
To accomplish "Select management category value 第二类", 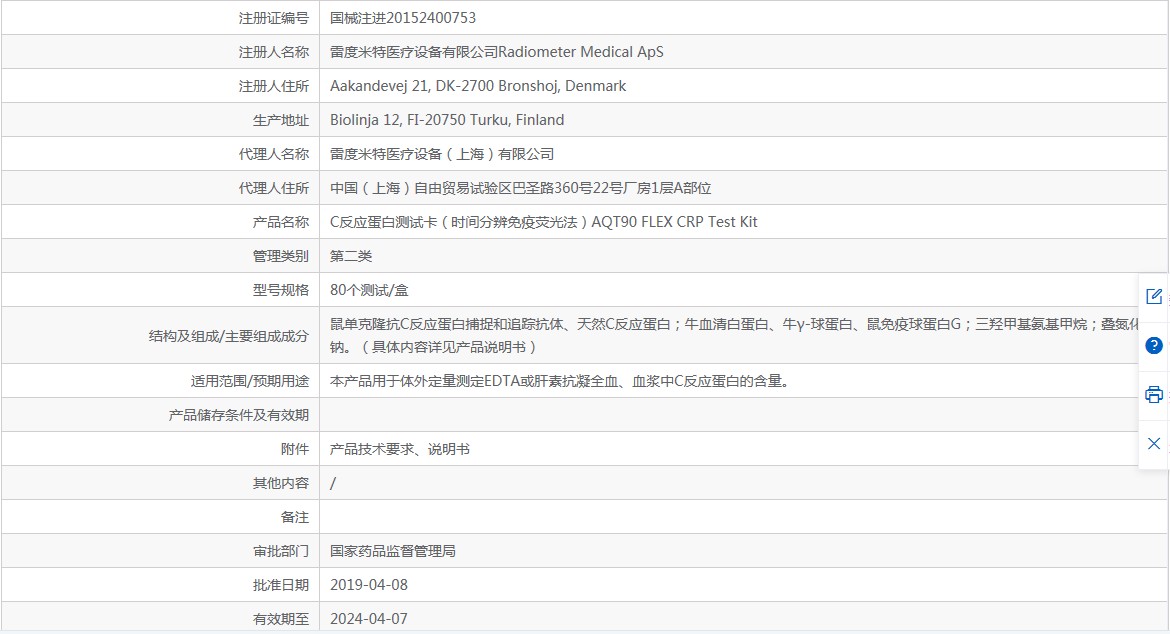I will (x=351, y=256).
